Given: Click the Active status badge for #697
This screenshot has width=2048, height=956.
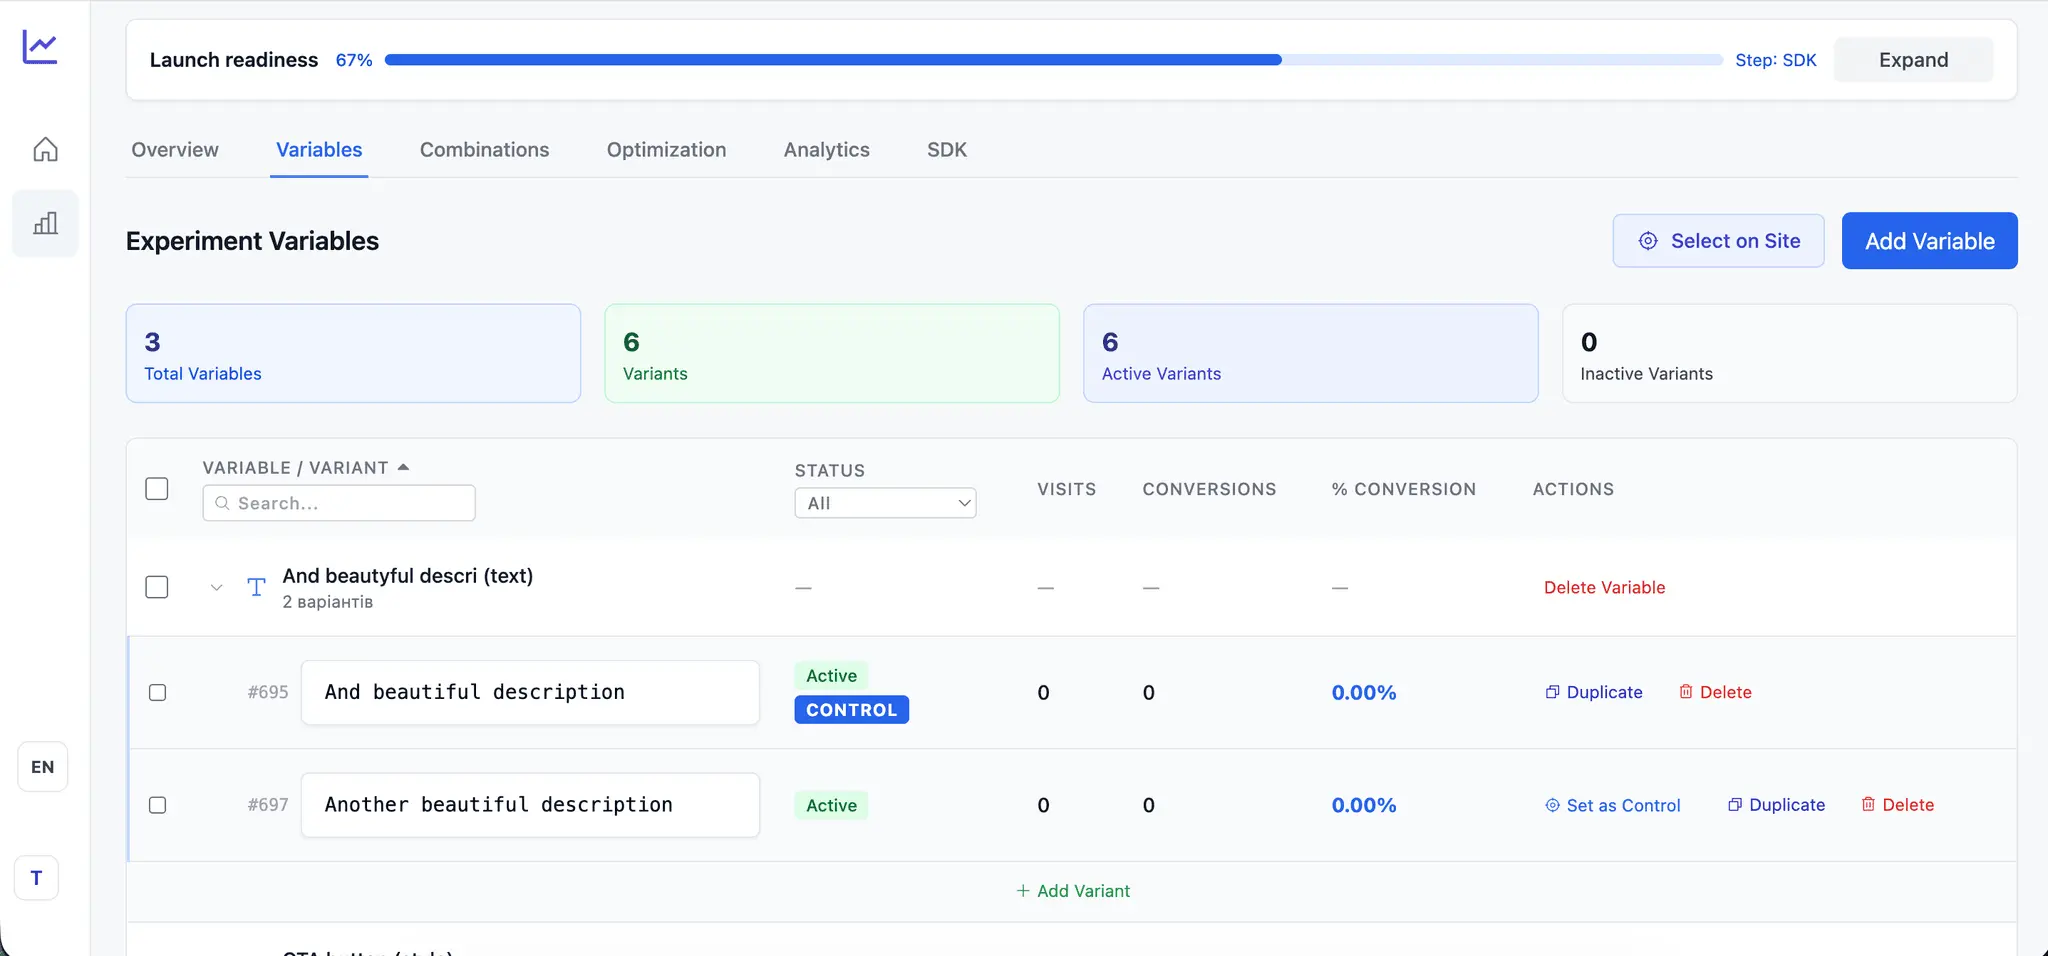Looking at the screenshot, I should pyautogui.click(x=831, y=805).
